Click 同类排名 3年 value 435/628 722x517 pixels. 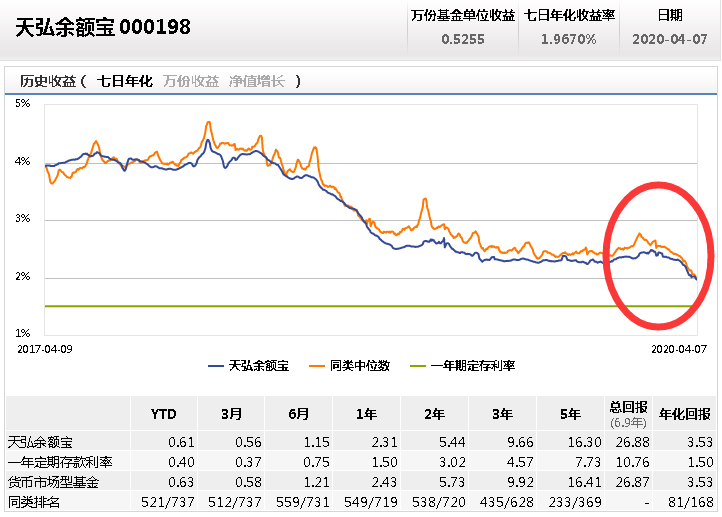[507, 502]
